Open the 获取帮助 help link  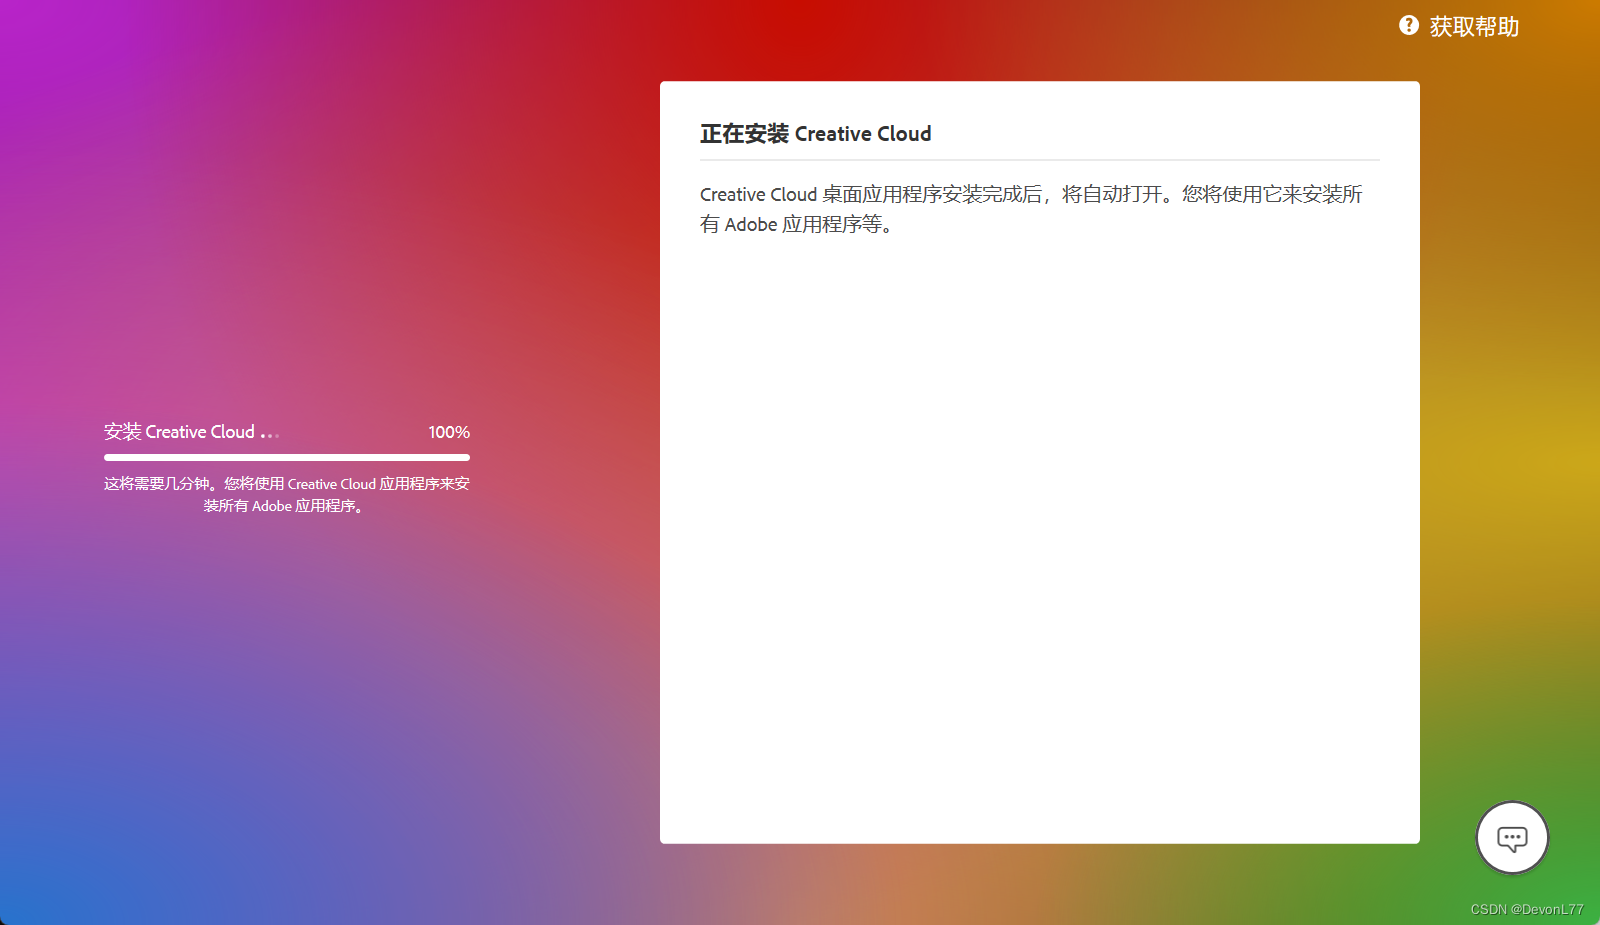coord(1474,27)
